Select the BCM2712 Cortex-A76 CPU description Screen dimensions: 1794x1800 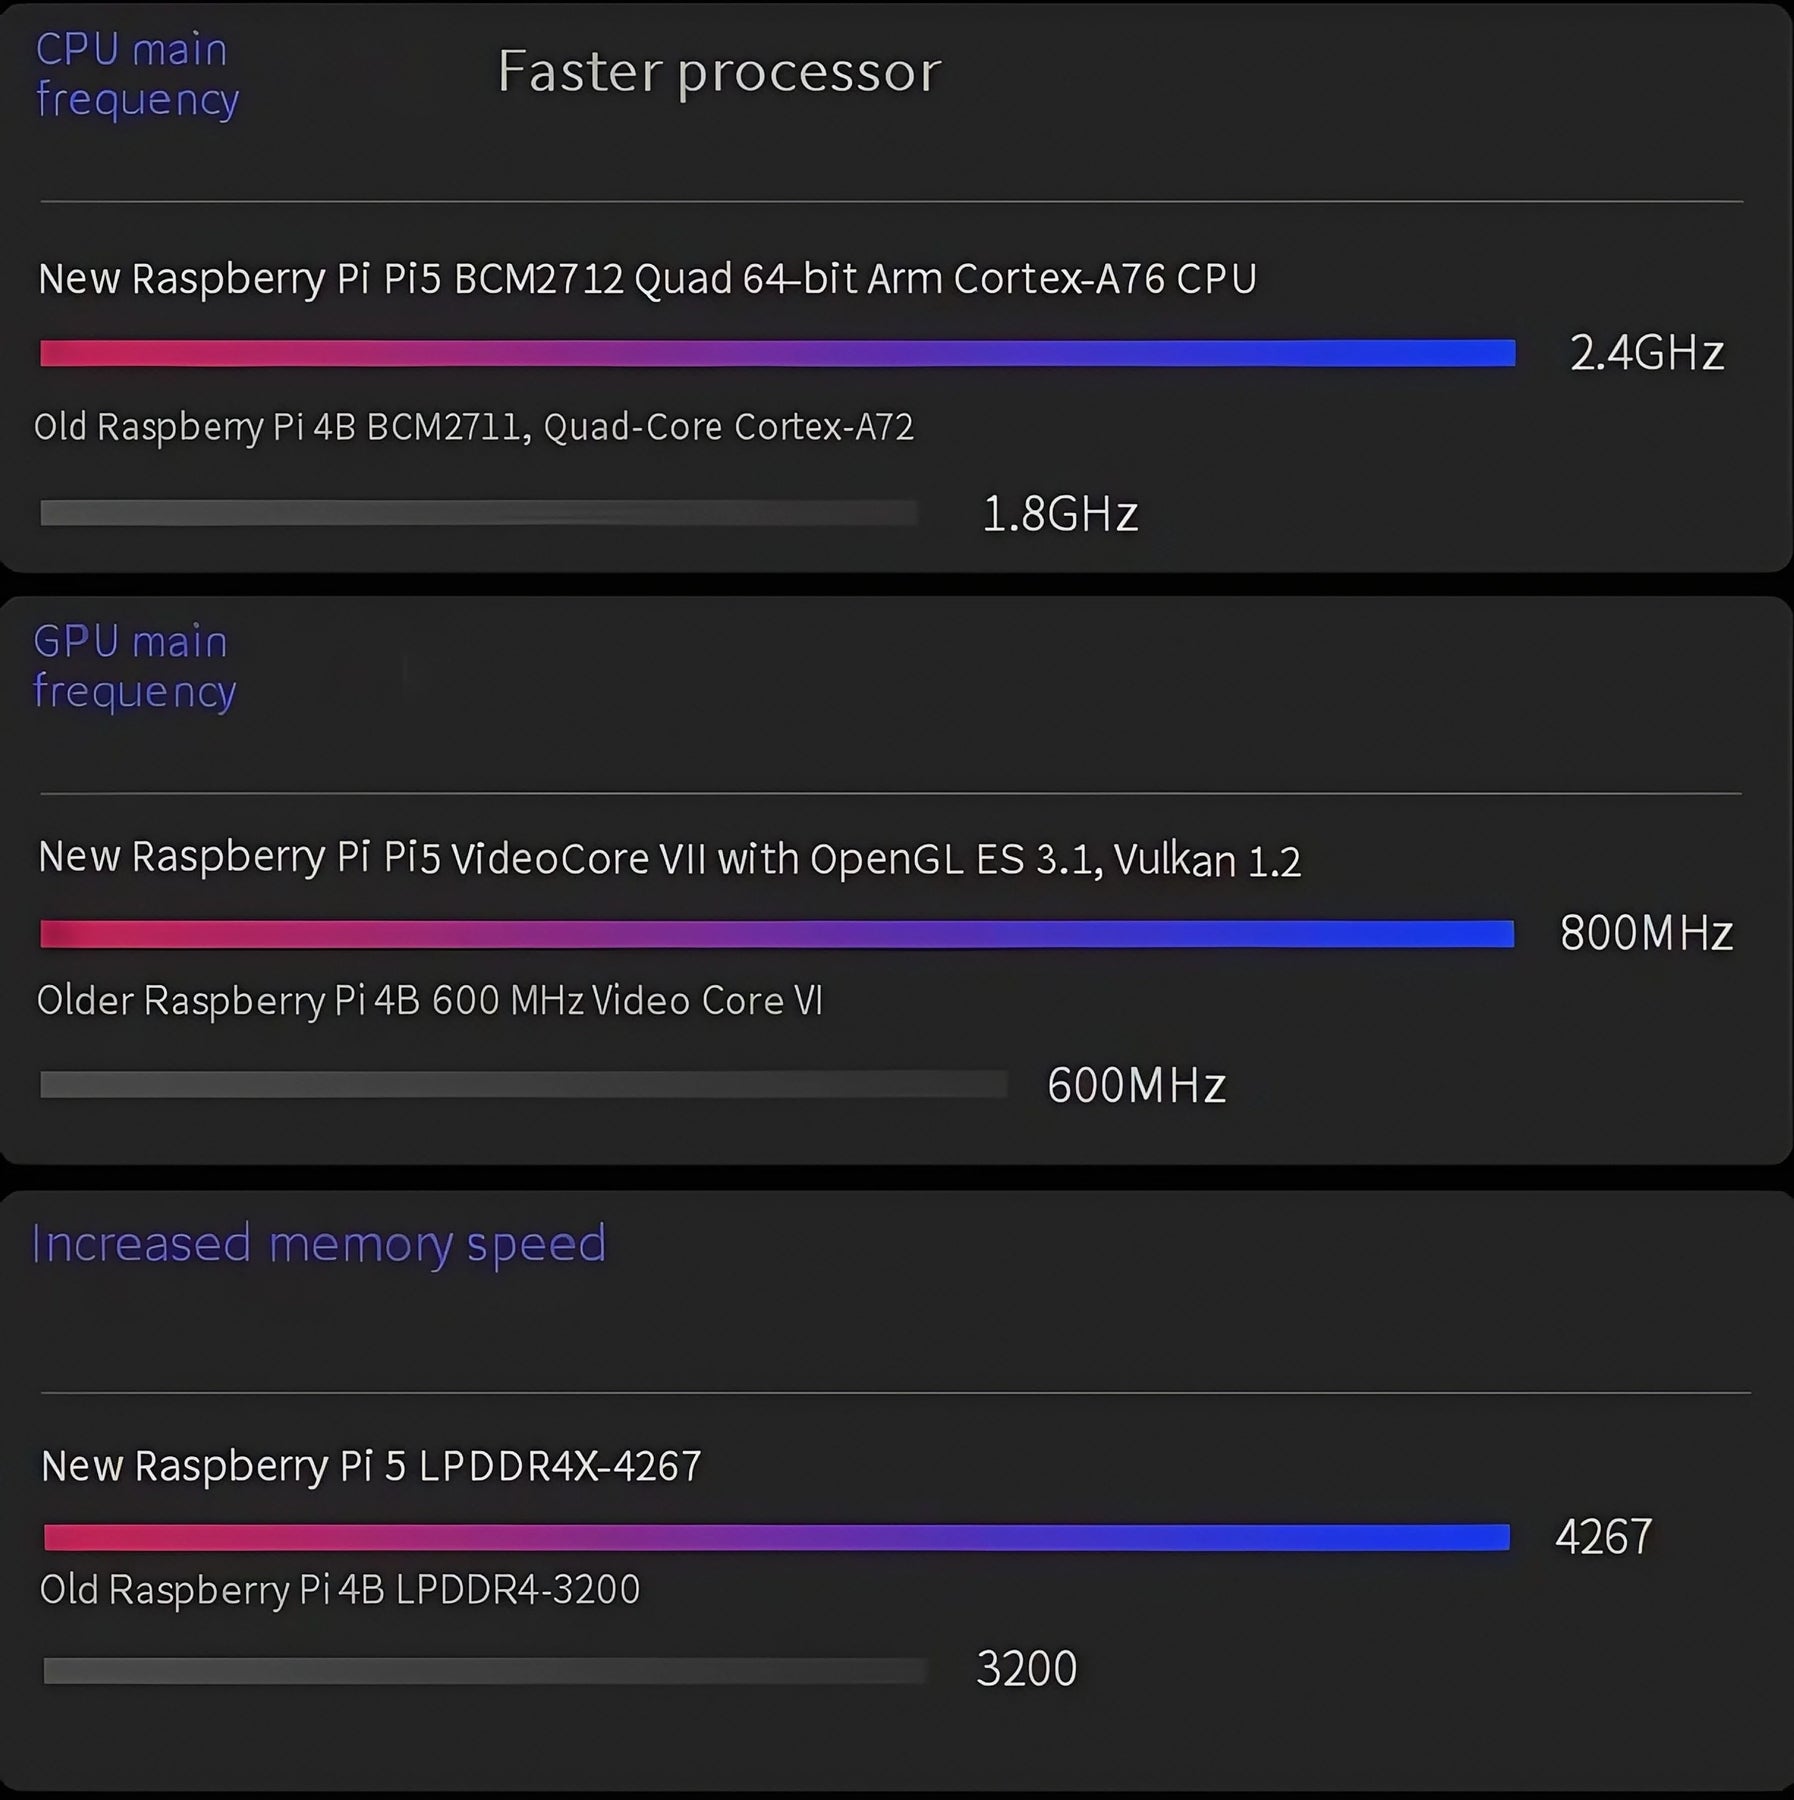[647, 279]
